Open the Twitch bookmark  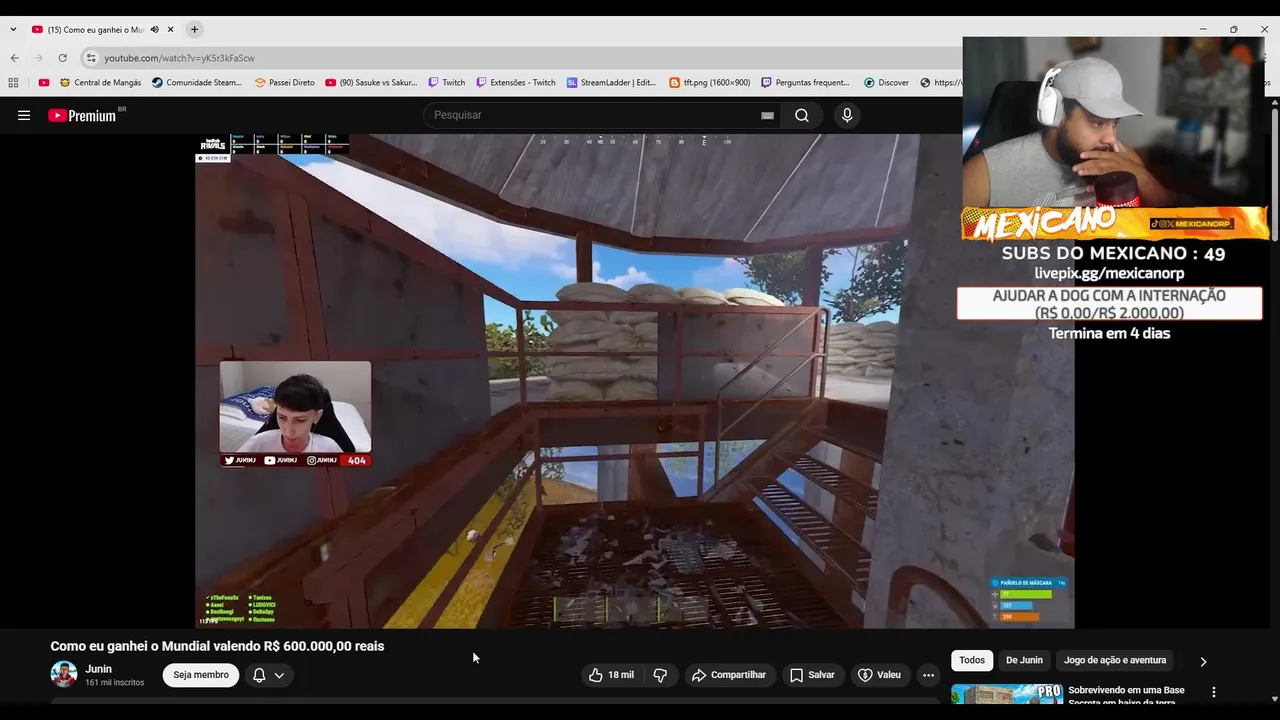point(446,83)
